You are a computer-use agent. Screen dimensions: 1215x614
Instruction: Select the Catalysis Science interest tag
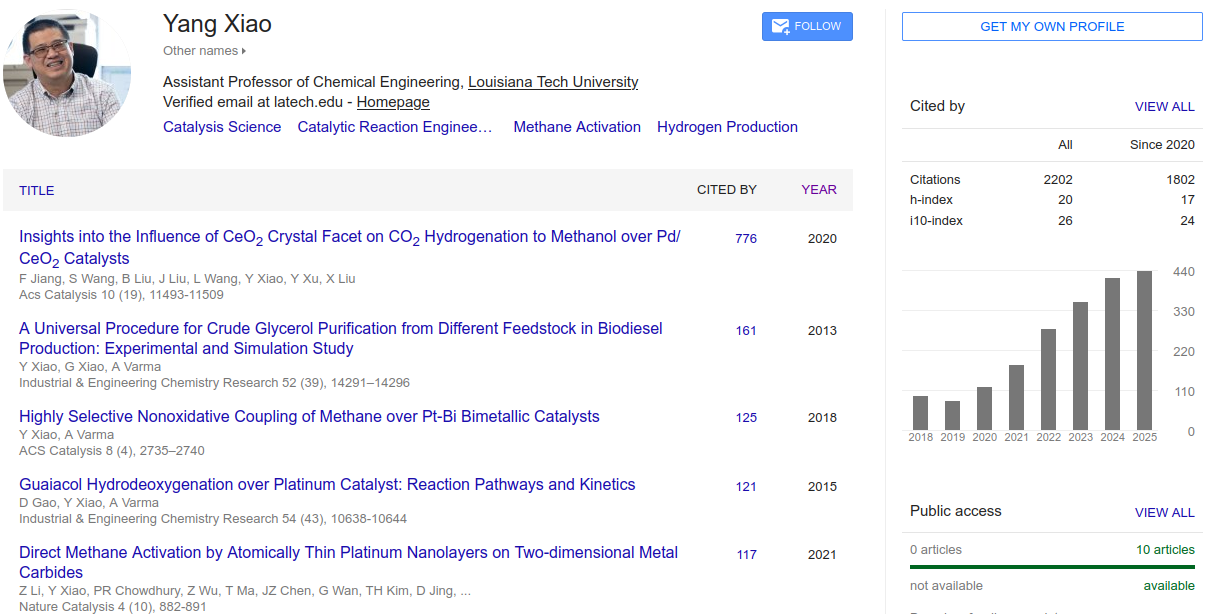pos(222,127)
